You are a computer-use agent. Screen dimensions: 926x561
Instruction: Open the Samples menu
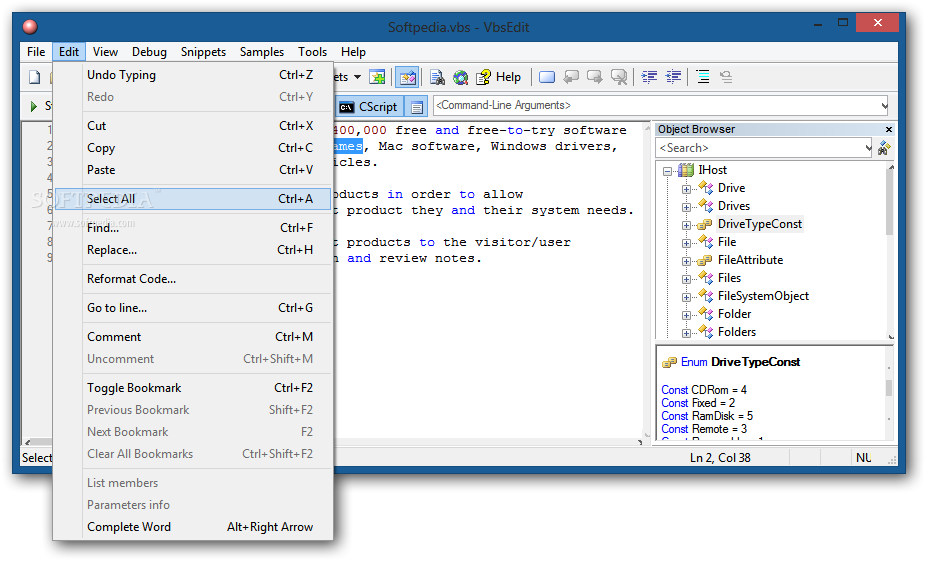pos(262,52)
